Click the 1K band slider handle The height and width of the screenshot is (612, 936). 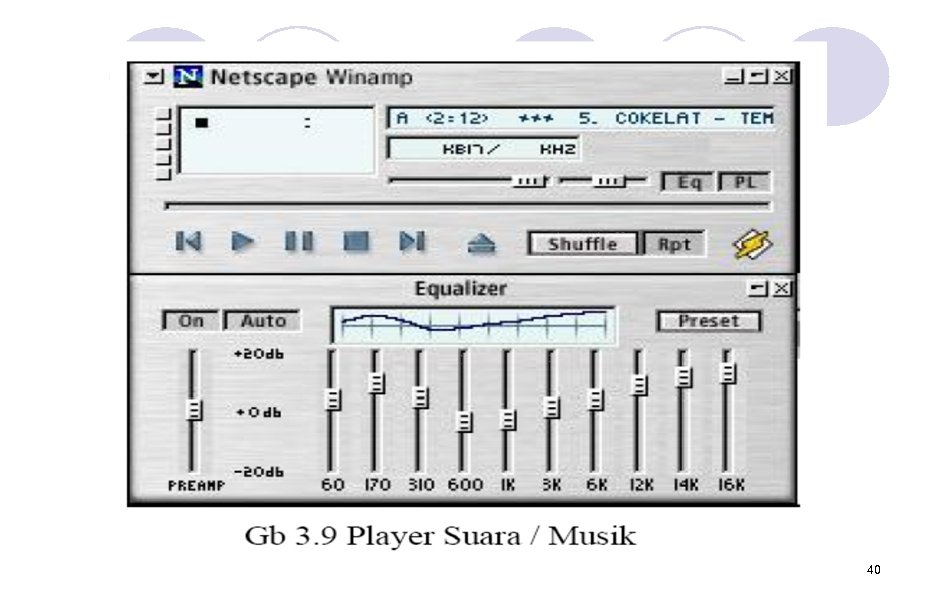coord(508,420)
